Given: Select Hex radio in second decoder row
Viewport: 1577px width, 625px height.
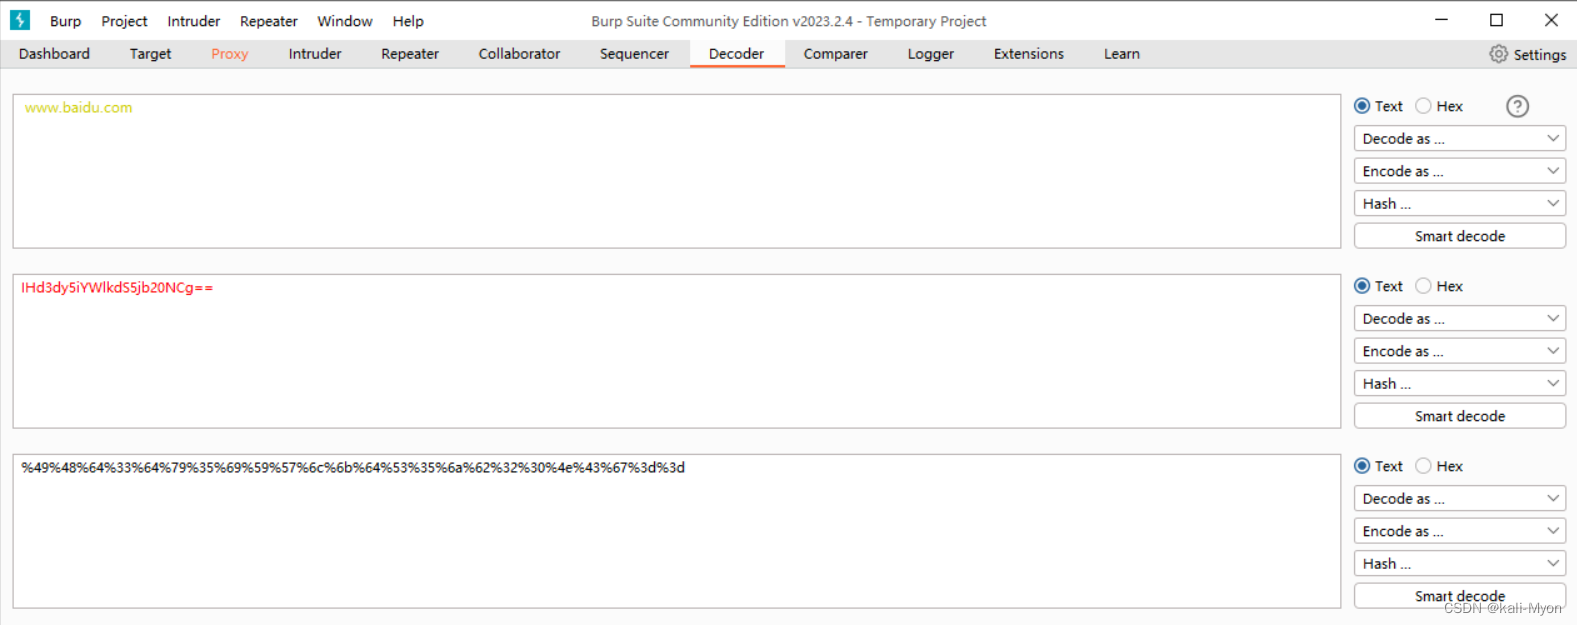Looking at the screenshot, I should (x=1423, y=286).
